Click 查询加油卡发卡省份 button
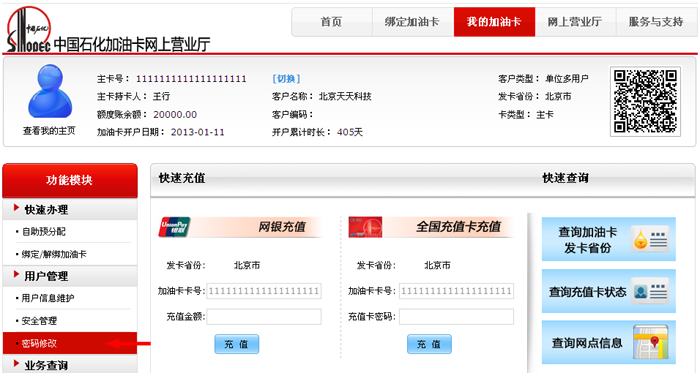Image resolution: width=700 pixels, height=373 pixels. click(608, 239)
